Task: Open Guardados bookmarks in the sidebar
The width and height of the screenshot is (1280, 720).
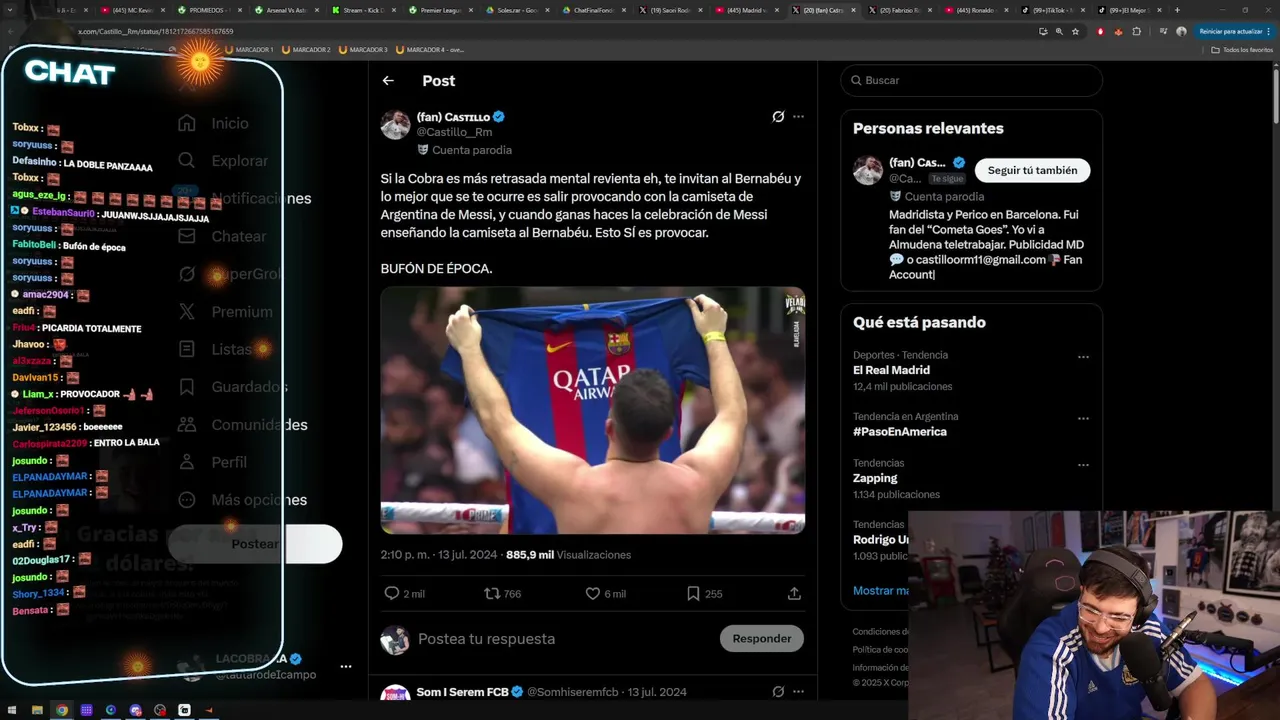Action: pyautogui.click(x=232, y=387)
